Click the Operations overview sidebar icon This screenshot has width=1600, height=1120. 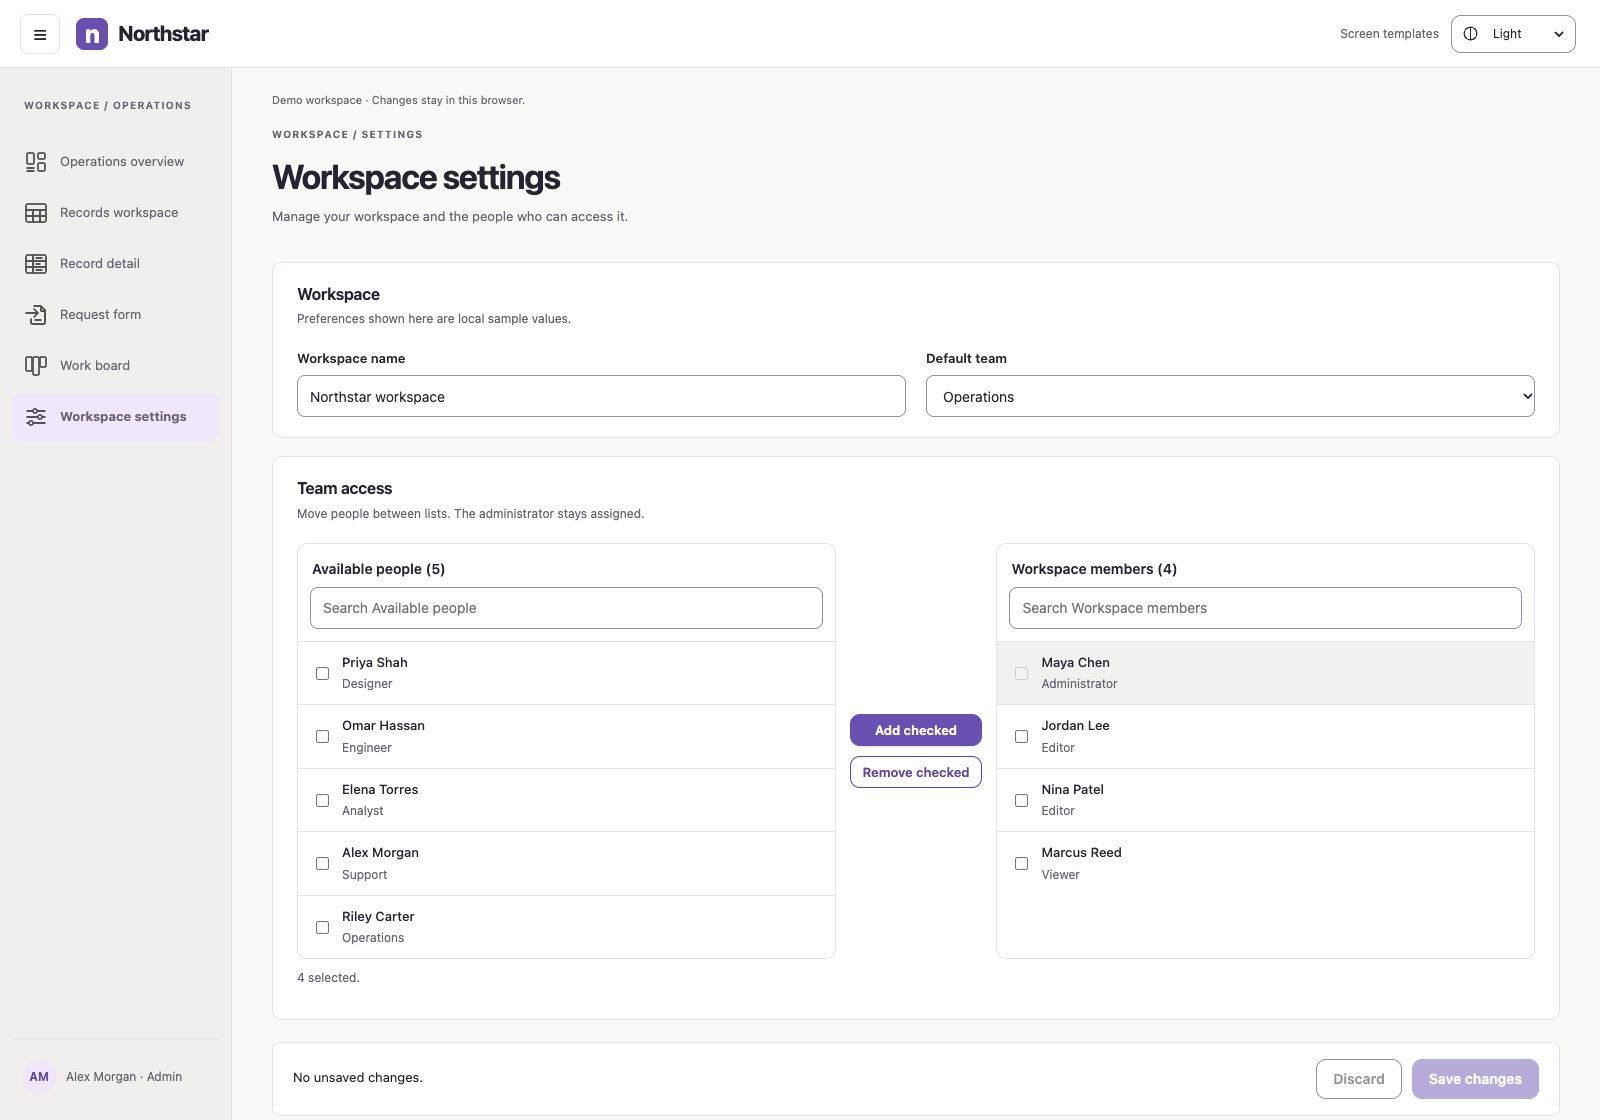[36, 162]
